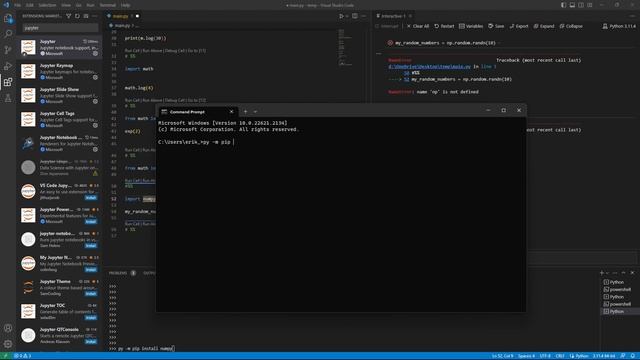Image resolution: width=640 pixels, height=360 pixels.
Task: Install the Jupyter Theme extension
Action: [x=91, y=293]
